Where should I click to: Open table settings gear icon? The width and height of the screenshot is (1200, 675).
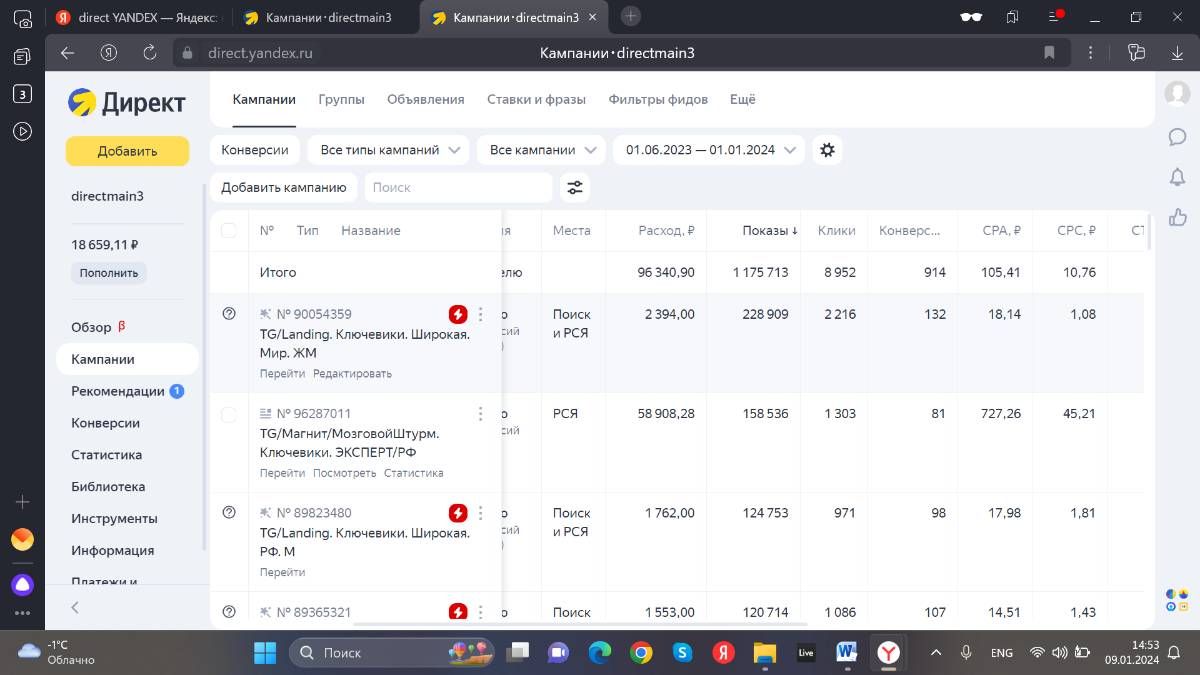pos(827,150)
